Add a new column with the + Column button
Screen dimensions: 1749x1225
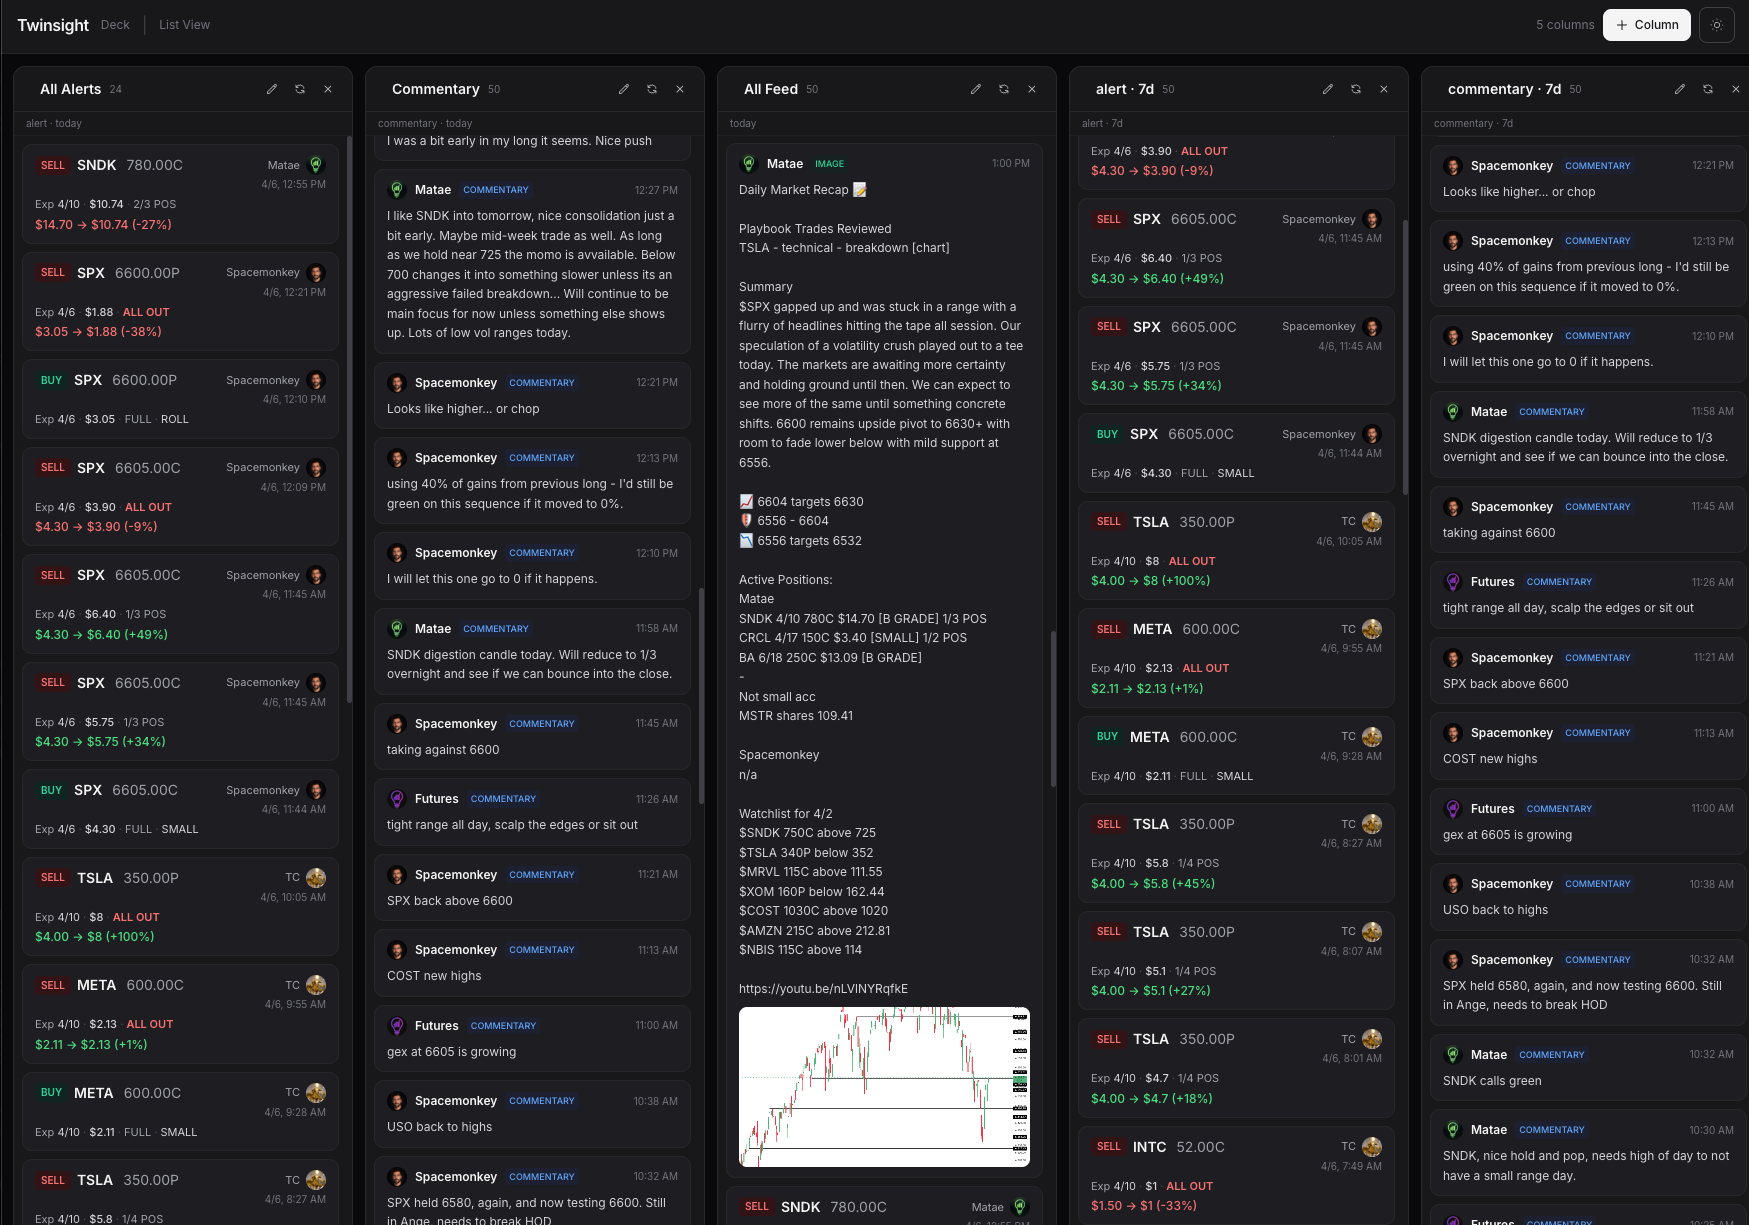coord(1646,25)
